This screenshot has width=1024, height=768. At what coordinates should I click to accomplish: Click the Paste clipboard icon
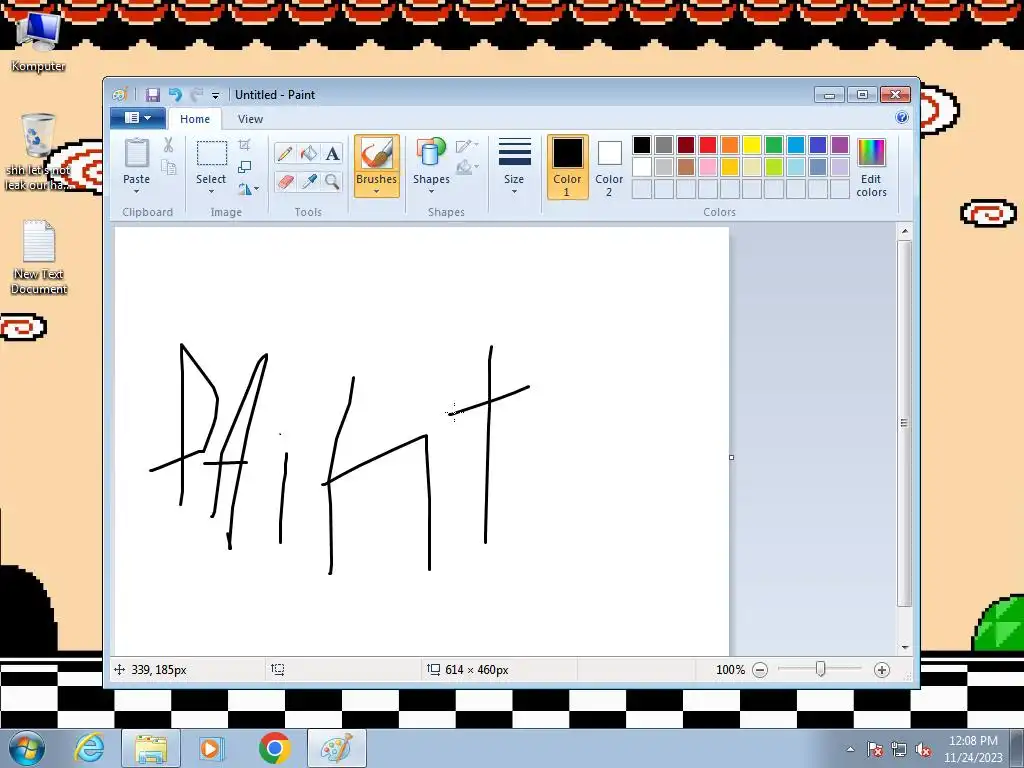(136, 154)
